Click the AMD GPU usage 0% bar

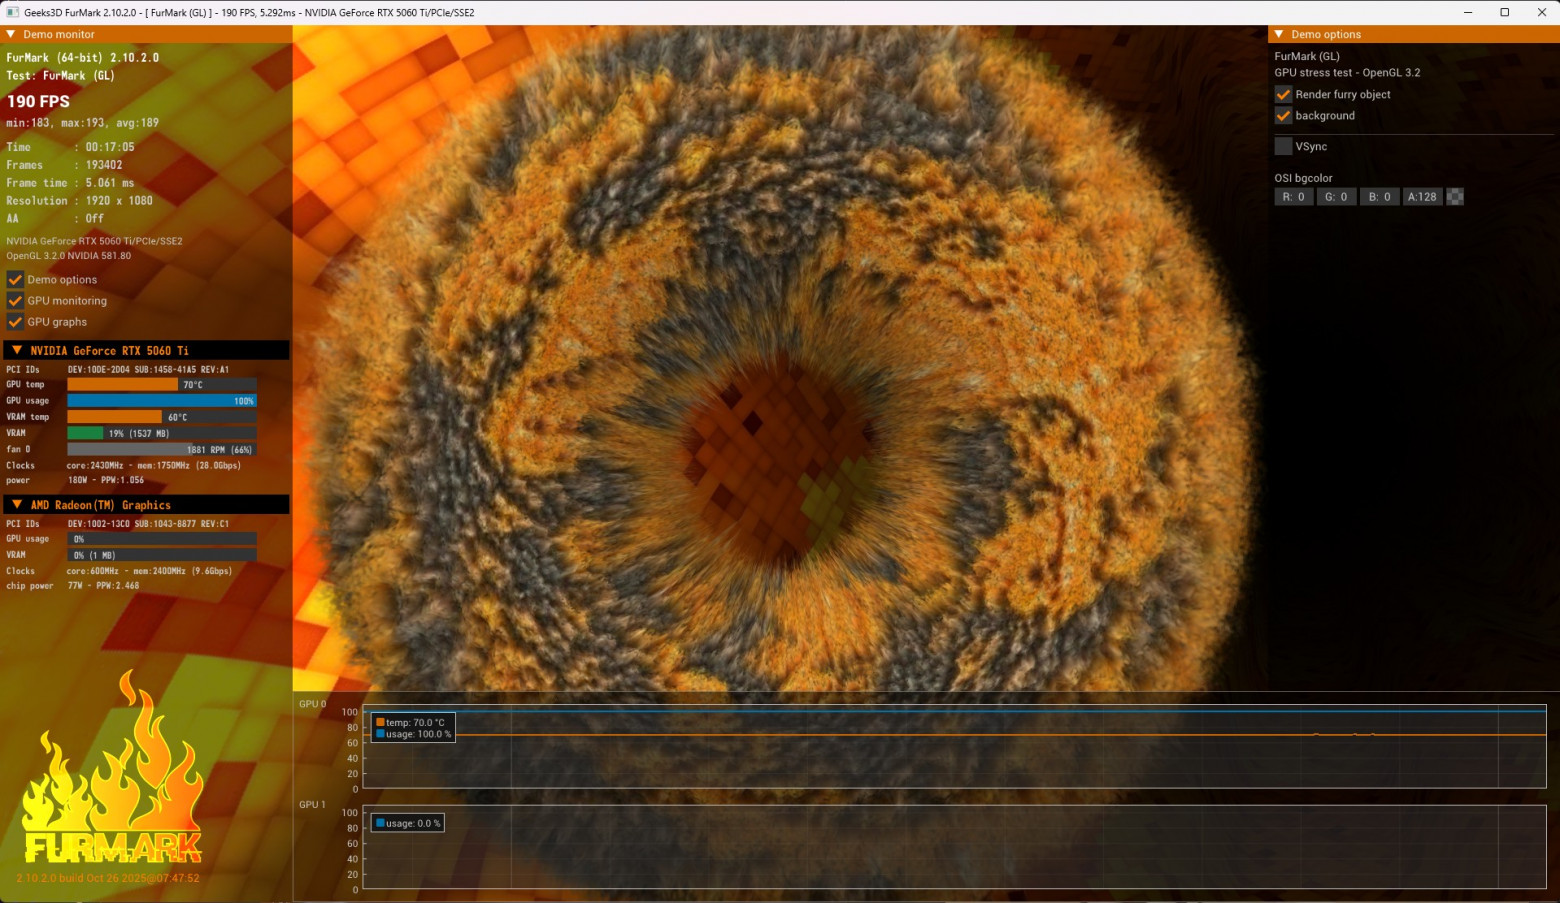pyautogui.click(x=162, y=539)
